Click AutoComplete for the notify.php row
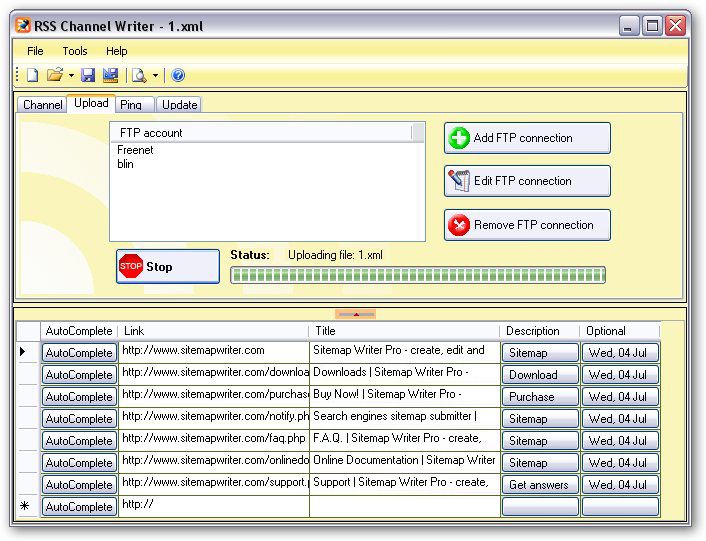 [79, 419]
